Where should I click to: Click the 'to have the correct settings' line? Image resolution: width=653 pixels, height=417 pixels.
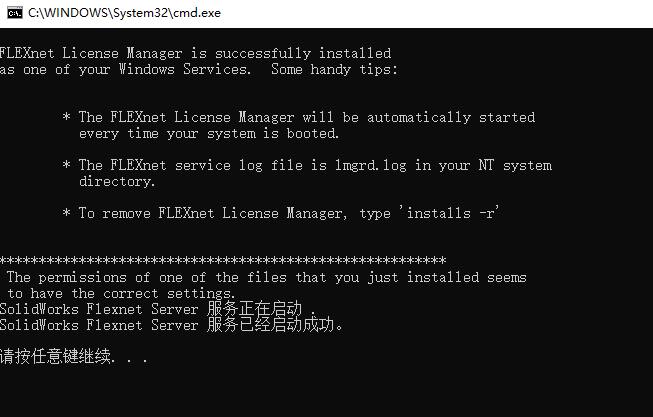click(x=121, y=293)
